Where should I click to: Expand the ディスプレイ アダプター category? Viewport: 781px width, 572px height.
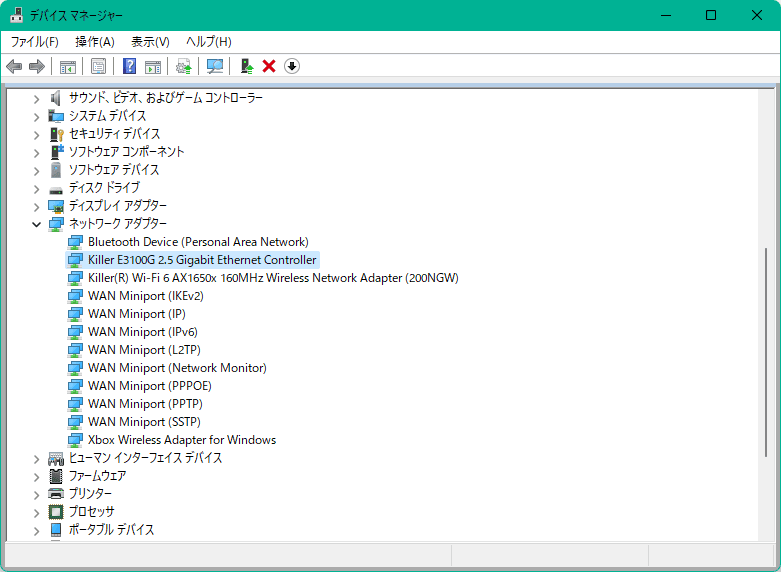37,206
